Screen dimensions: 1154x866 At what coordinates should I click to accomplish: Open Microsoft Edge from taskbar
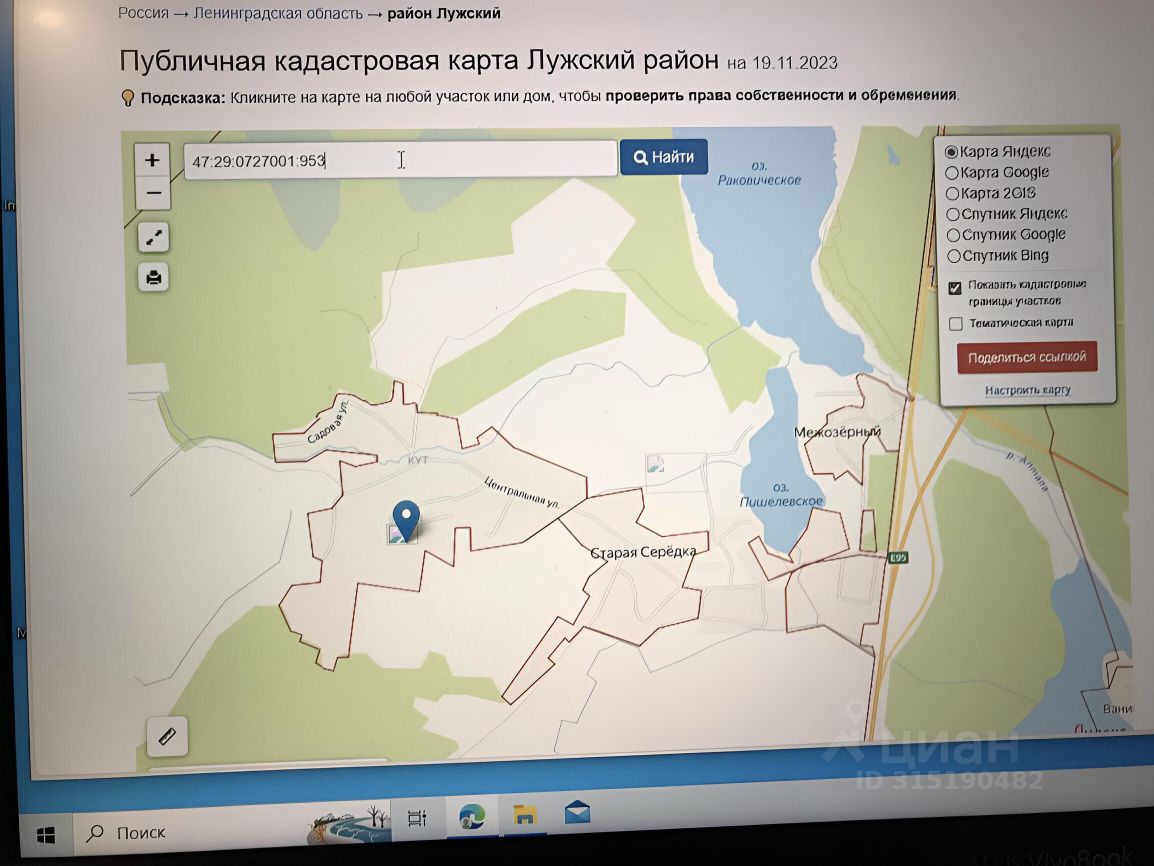point(471,816)
